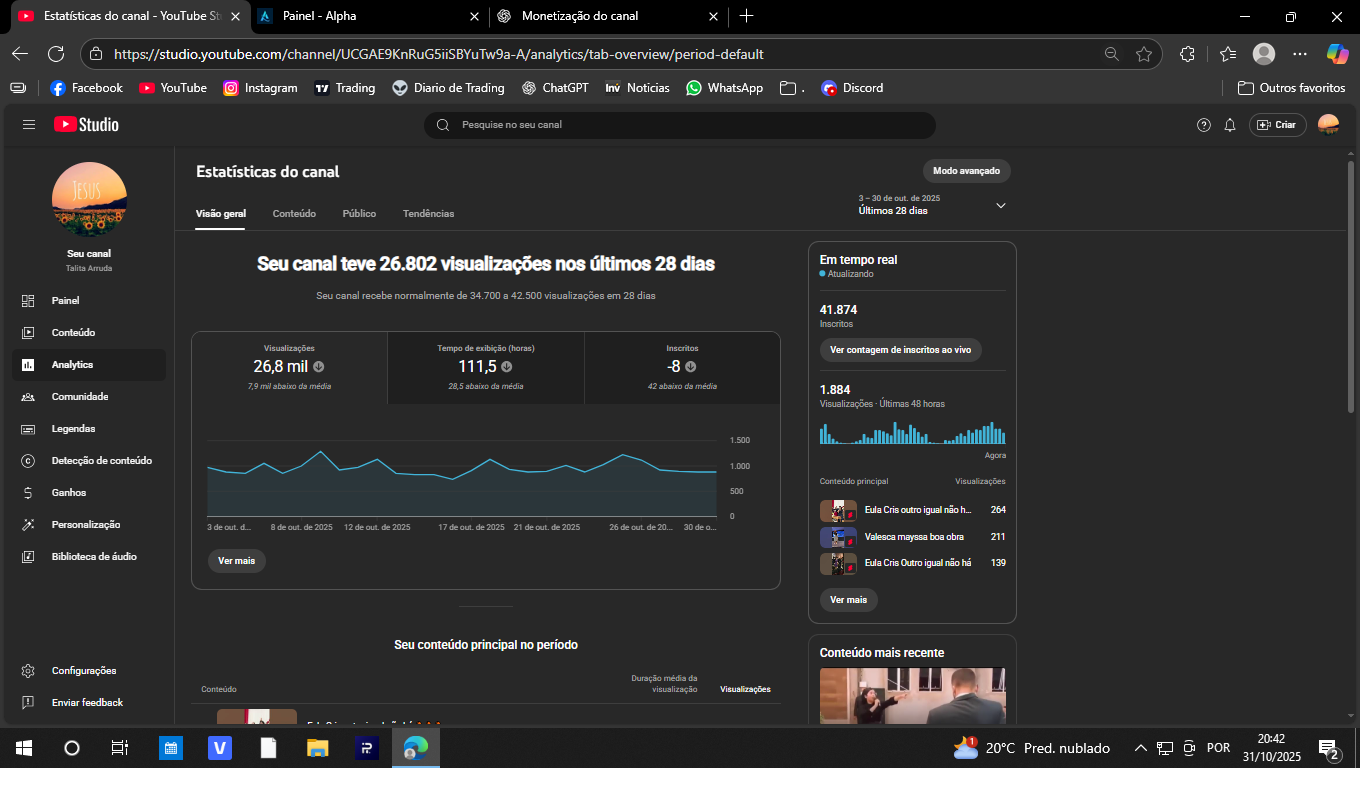Screen dimensions: 1360x792
Task: Open Legendas from the sidebar
Action: 73,428
